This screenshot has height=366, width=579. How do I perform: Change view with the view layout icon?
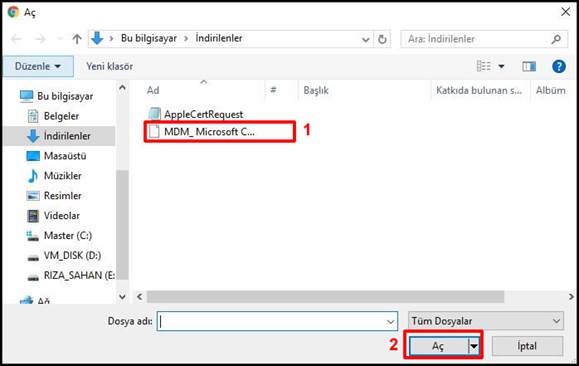(x=483, y=66)
